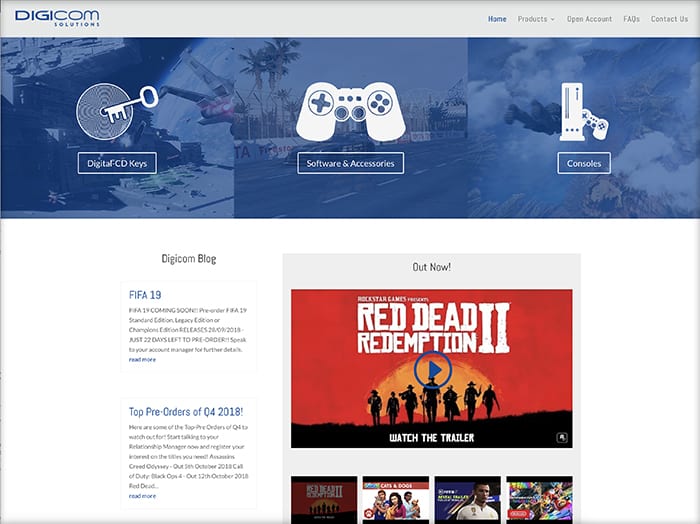Click the Digicom Solutions logo
Screen dimensions: 700x524
[x=57, y=18]
